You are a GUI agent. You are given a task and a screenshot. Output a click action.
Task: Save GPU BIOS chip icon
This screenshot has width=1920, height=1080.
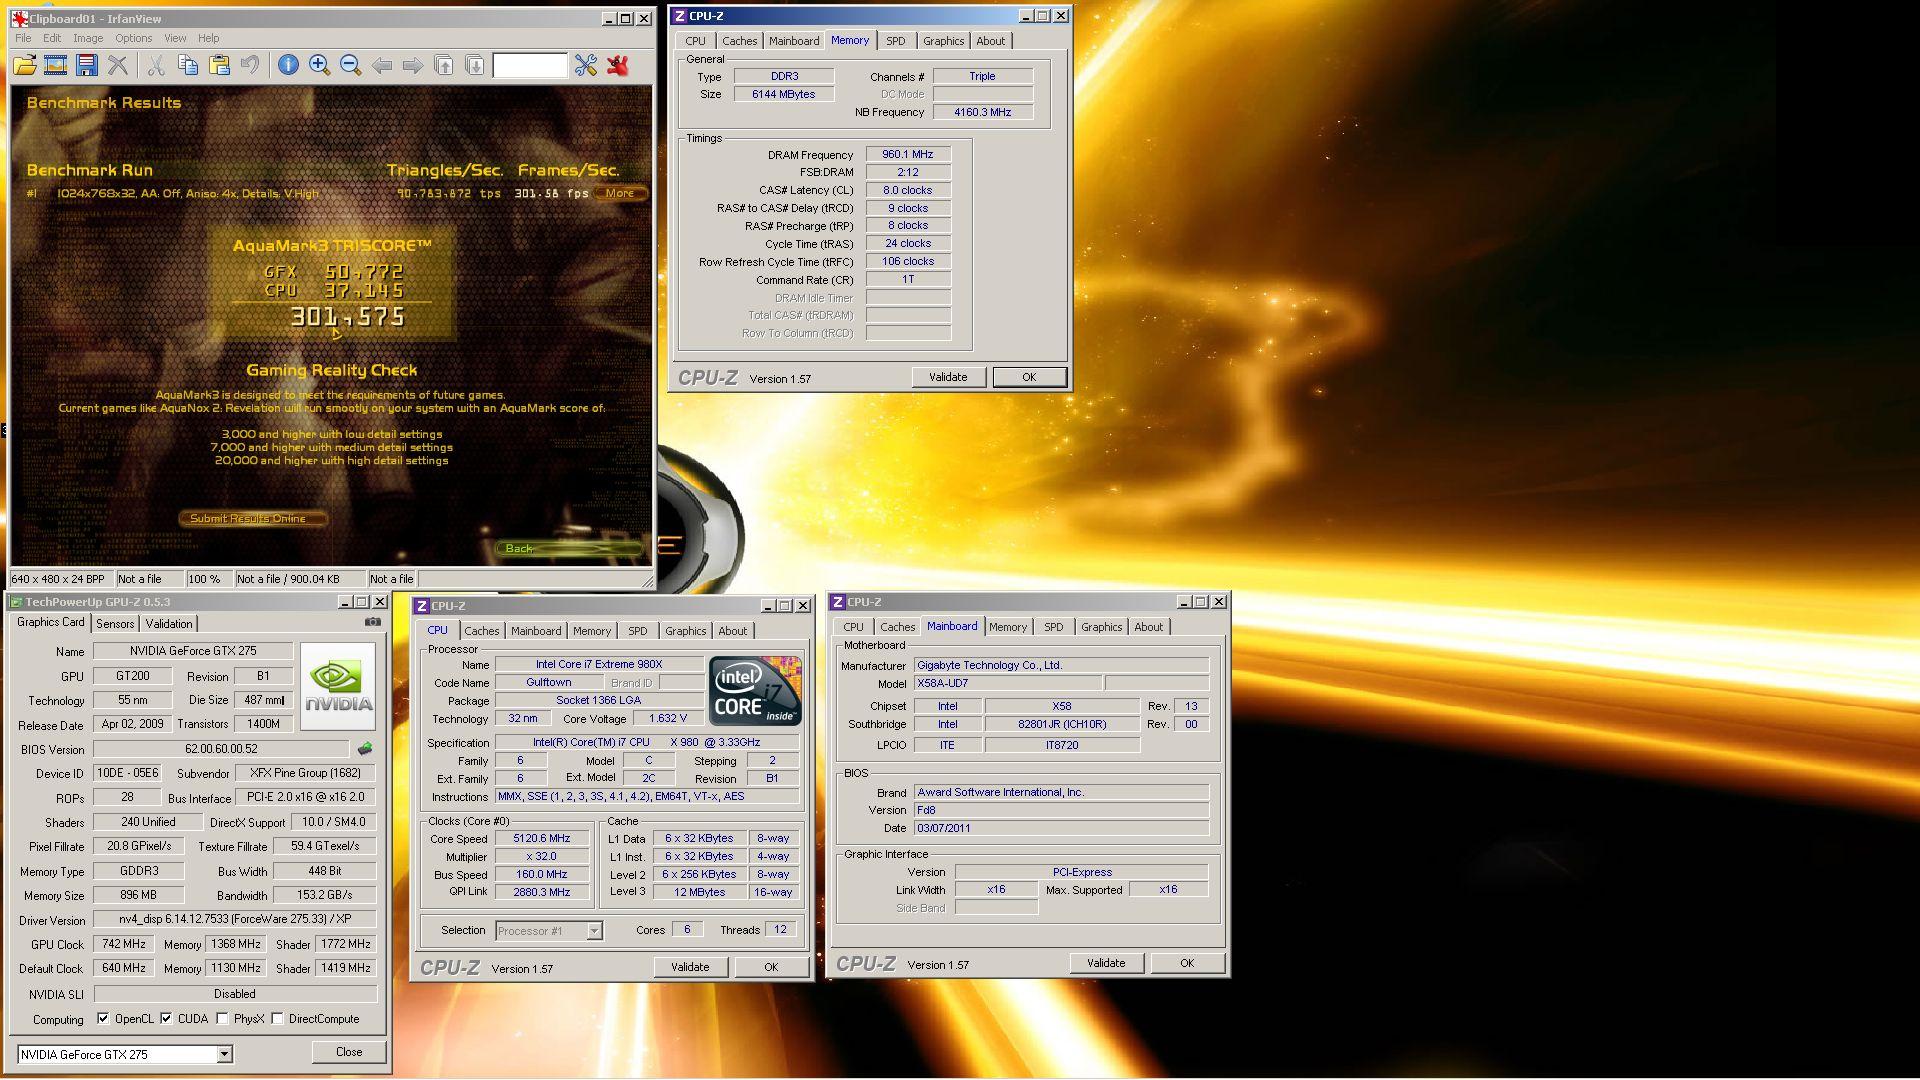365,748
